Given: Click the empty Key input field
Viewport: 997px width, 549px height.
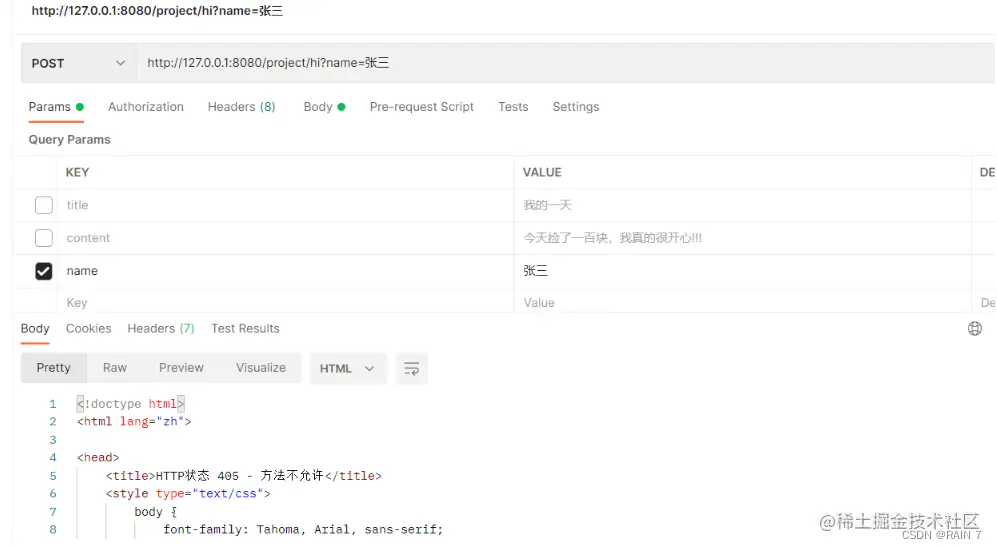Looking at the screenshot, I should 285,302.
